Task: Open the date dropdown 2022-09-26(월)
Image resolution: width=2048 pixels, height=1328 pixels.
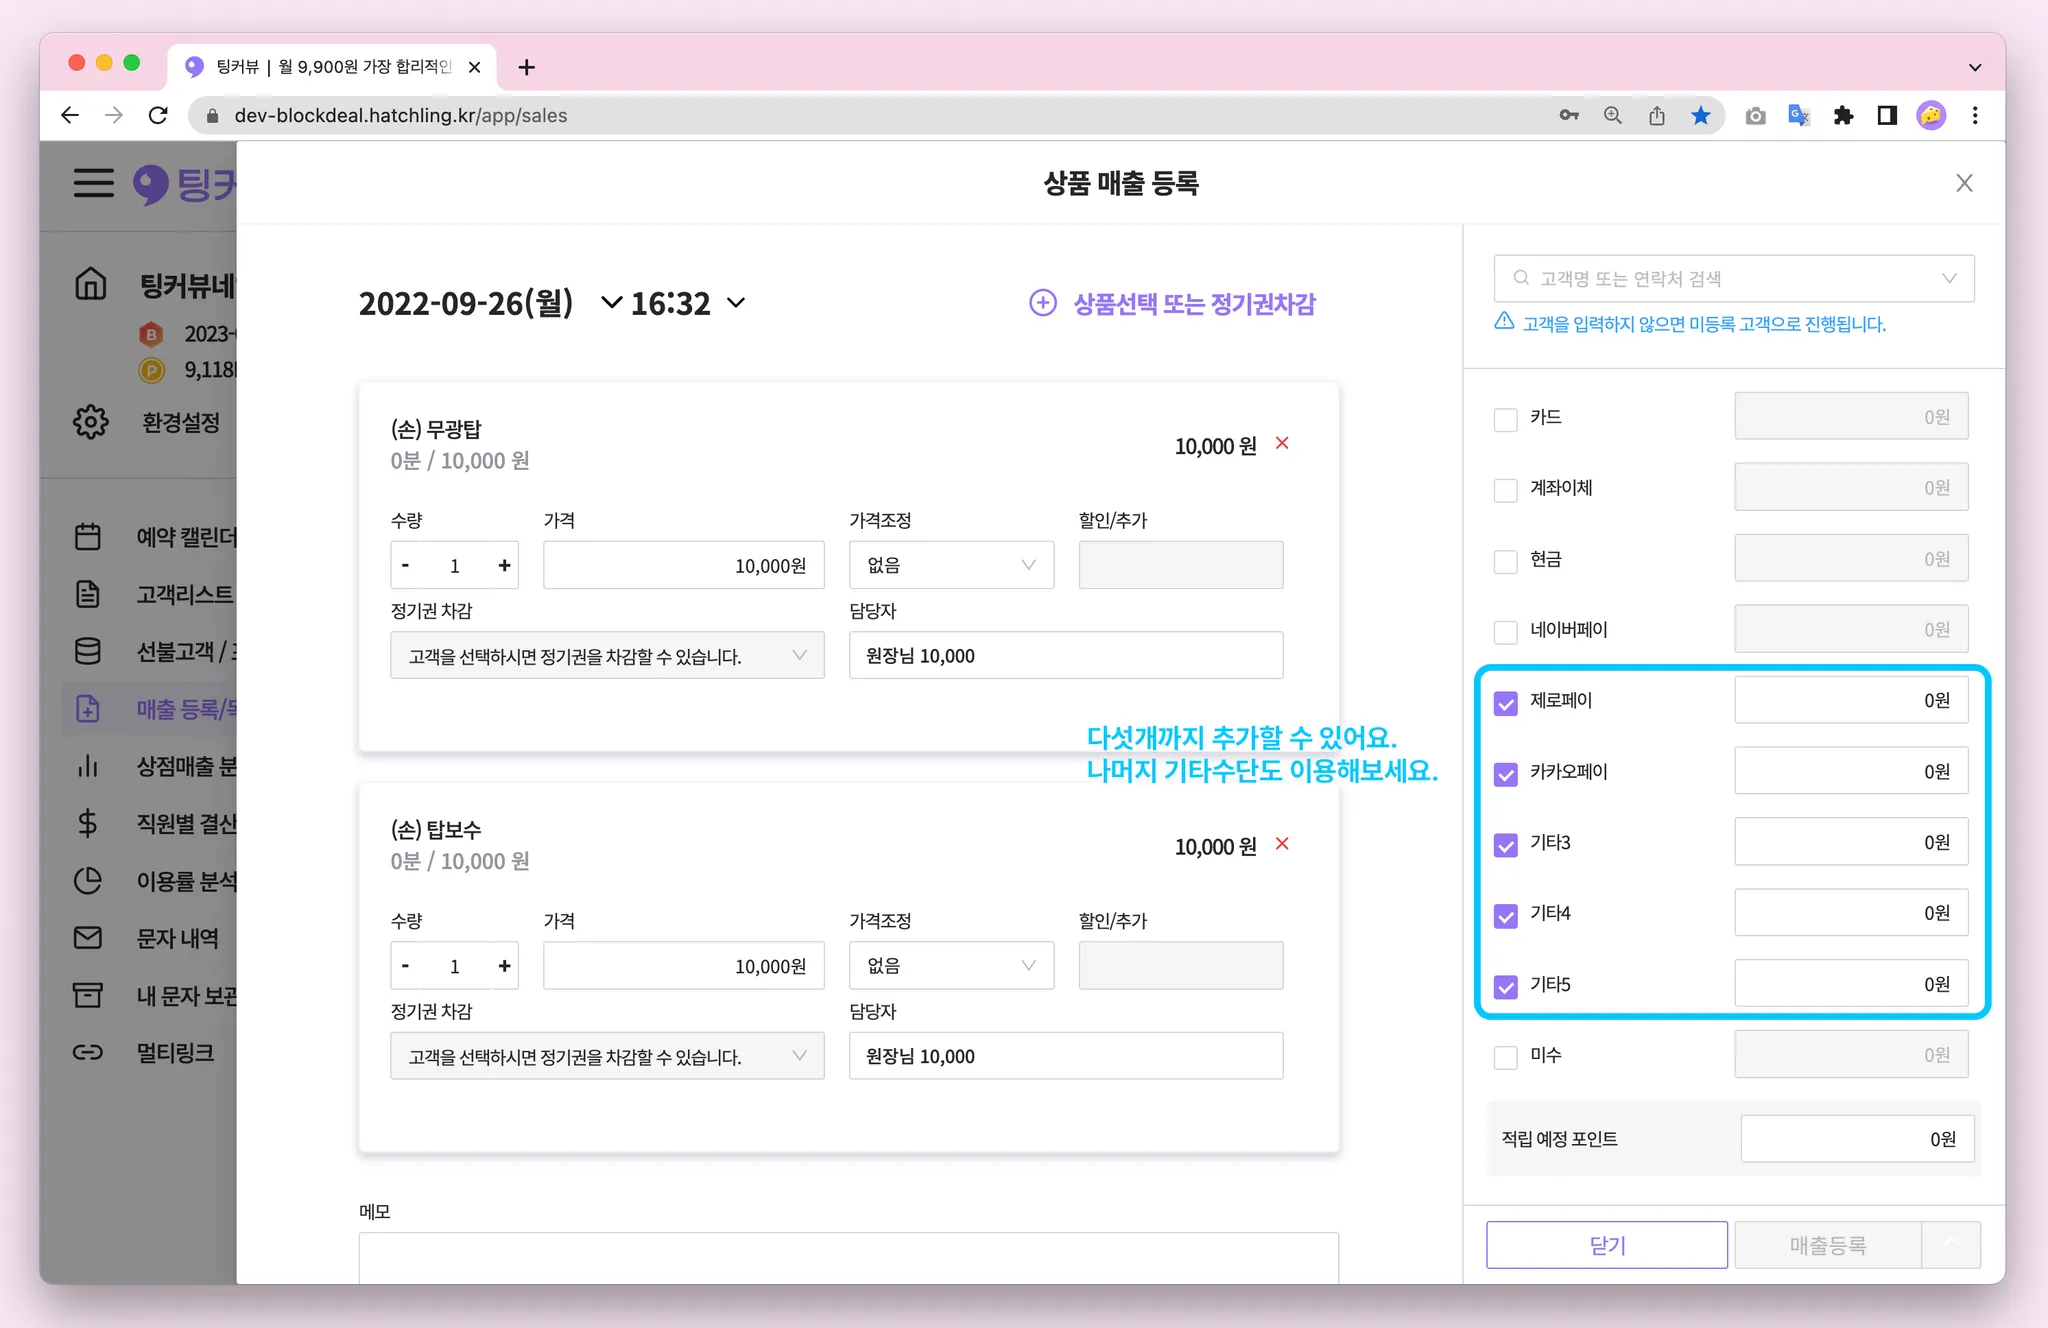Action: pos(611,303)
